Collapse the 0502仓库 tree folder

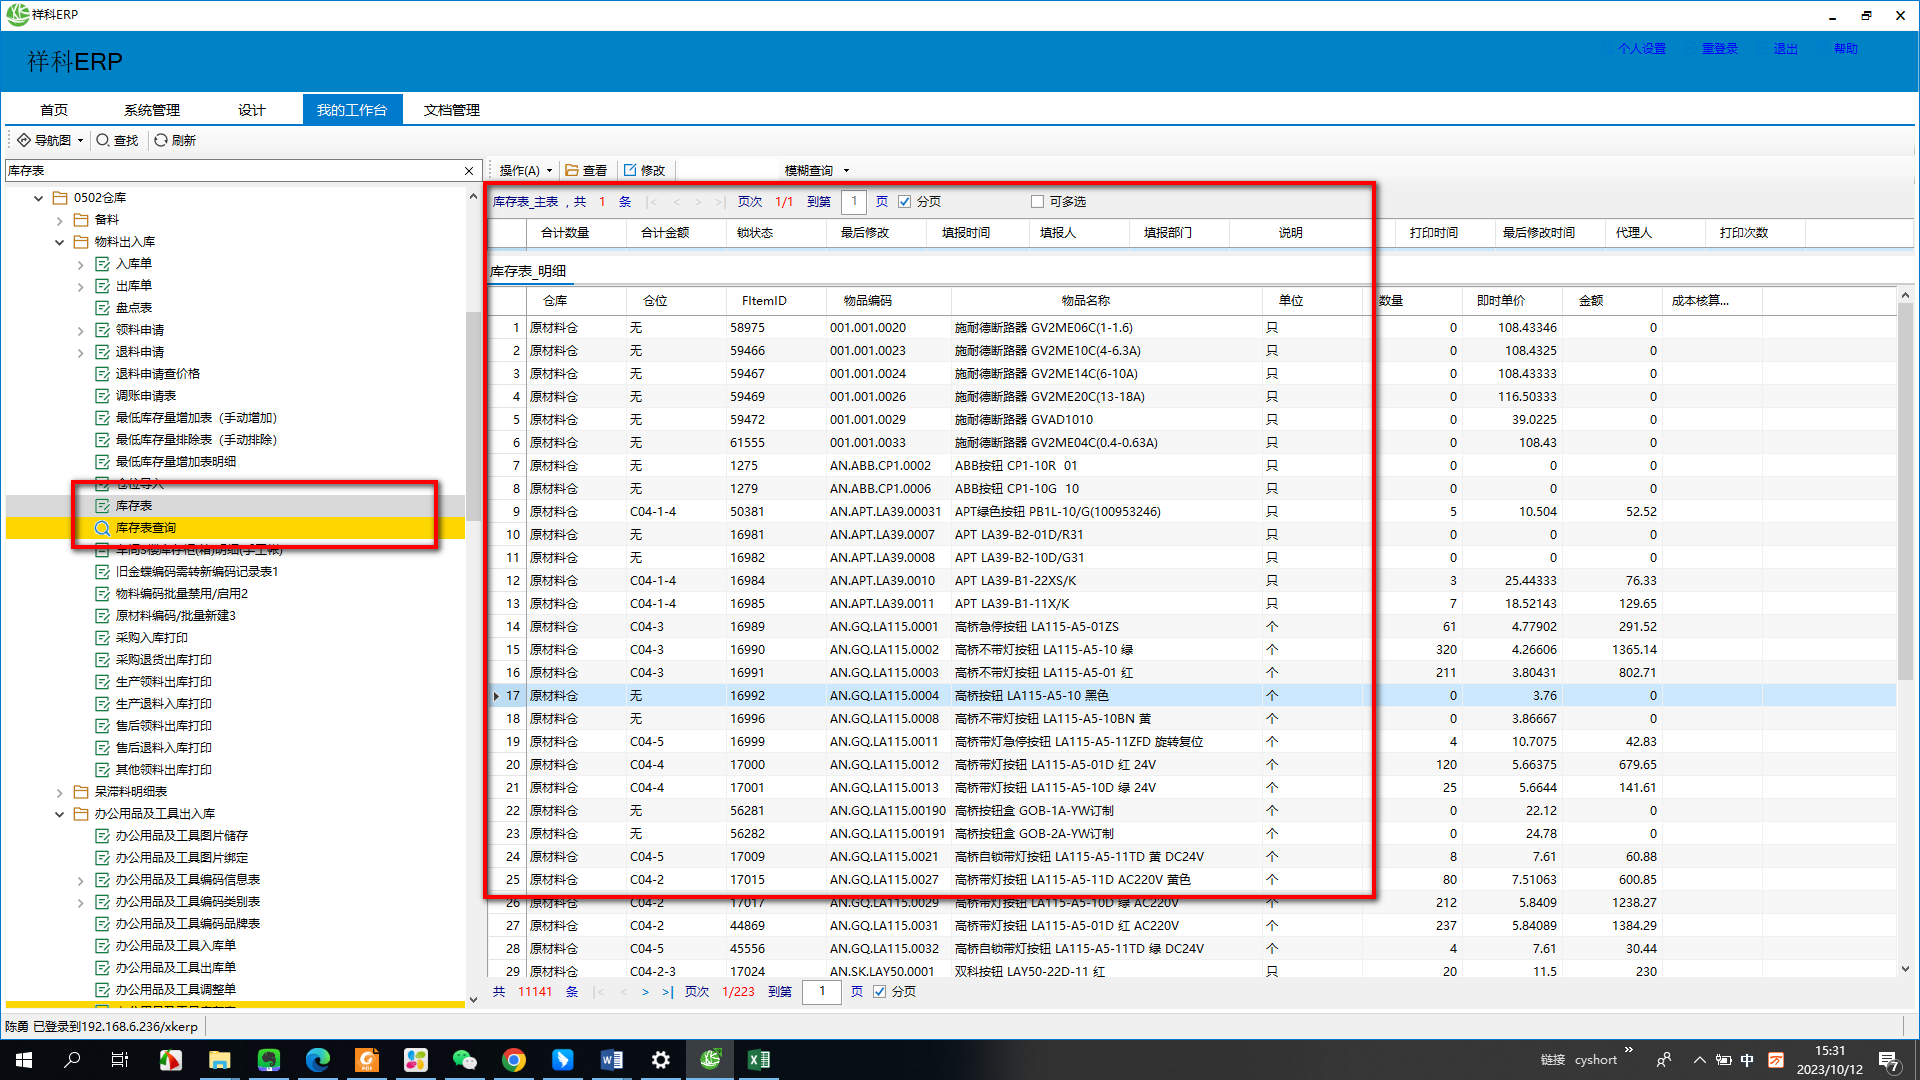click(39, 198)
